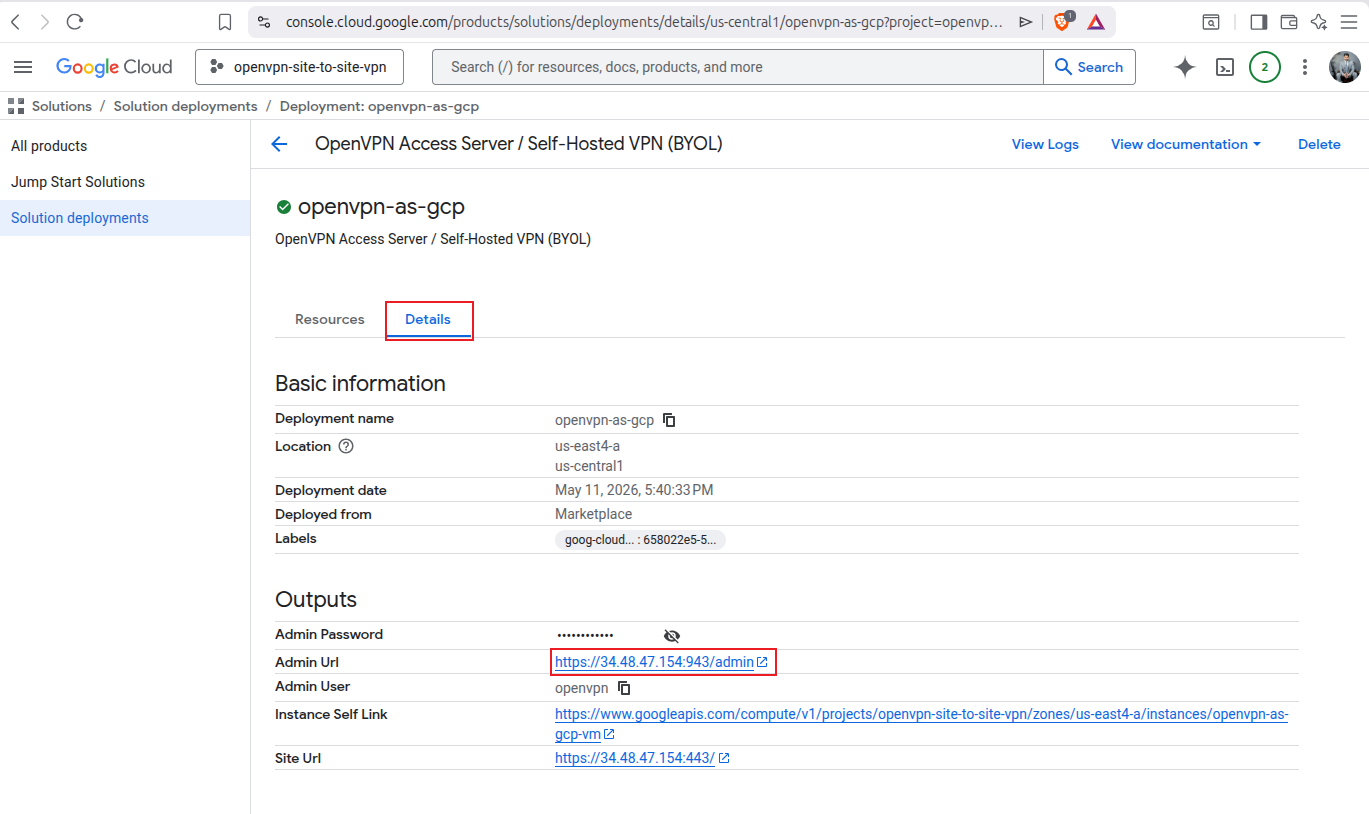Viewport: 1369px width, 814px height.
Task: Delete the deployment
Action: 1319,144
